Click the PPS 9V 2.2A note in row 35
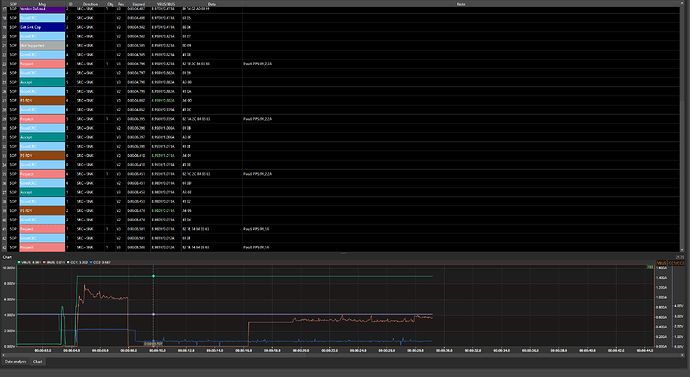 tap(257, 174)
